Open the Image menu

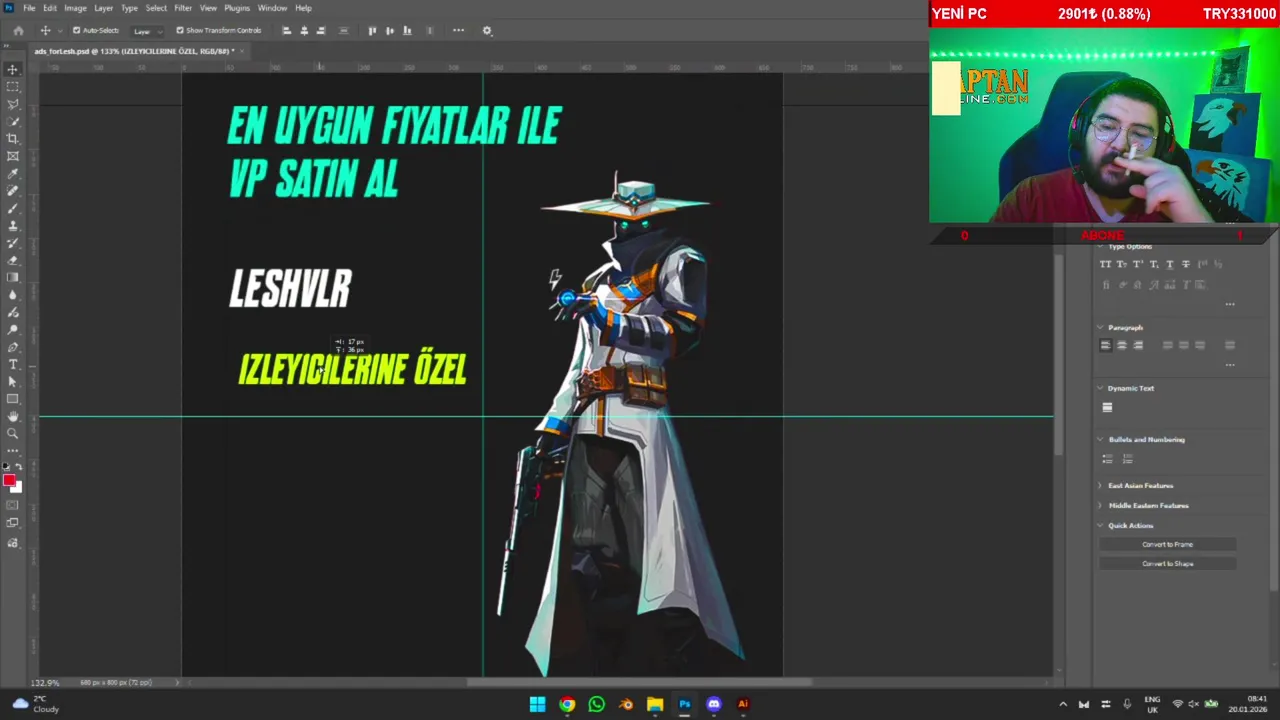(x=75, y=8)
